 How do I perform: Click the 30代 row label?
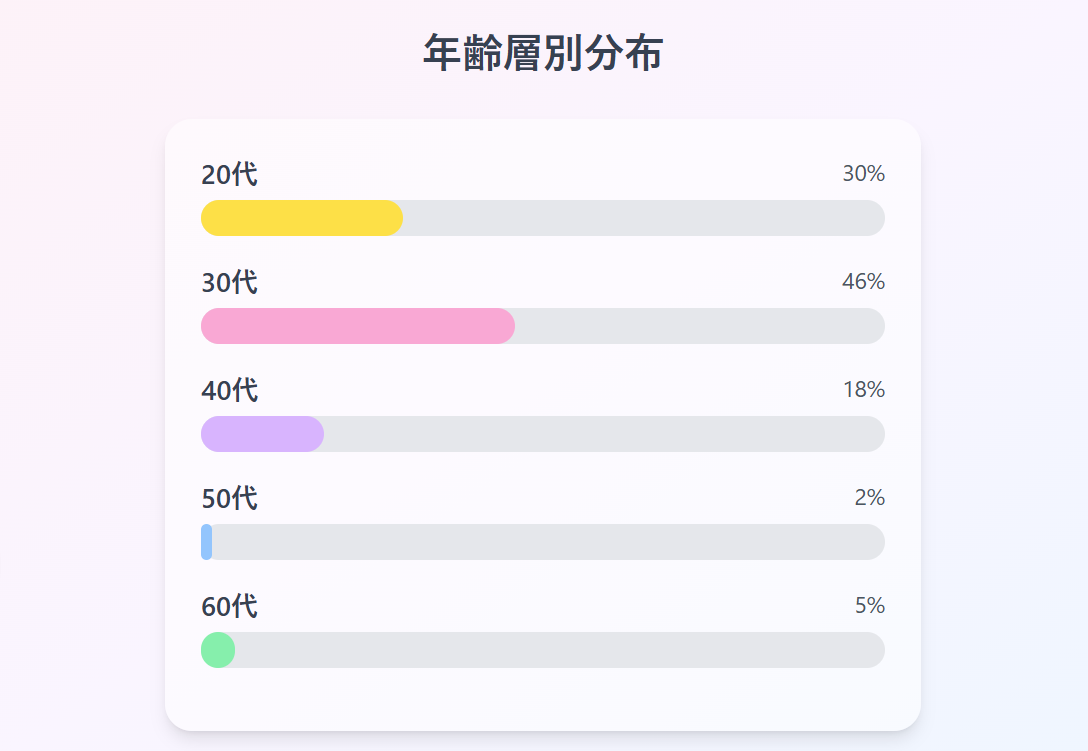click(229, 283)
